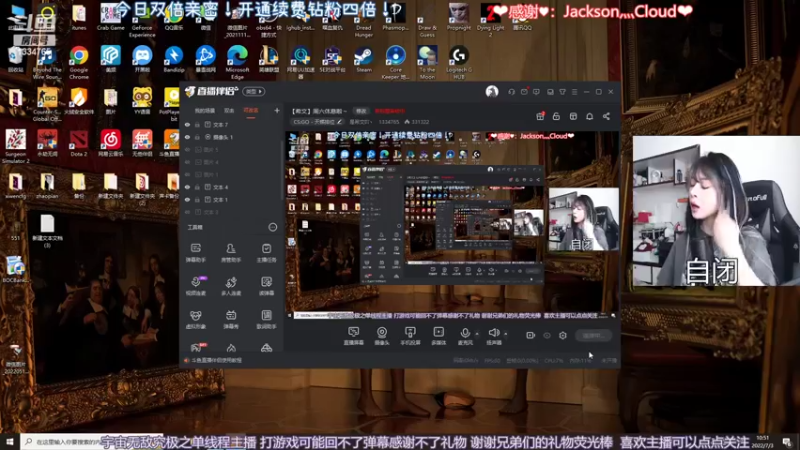
Task: Click the record video icon in bottom bar
Action: click(x=530, y=335)
